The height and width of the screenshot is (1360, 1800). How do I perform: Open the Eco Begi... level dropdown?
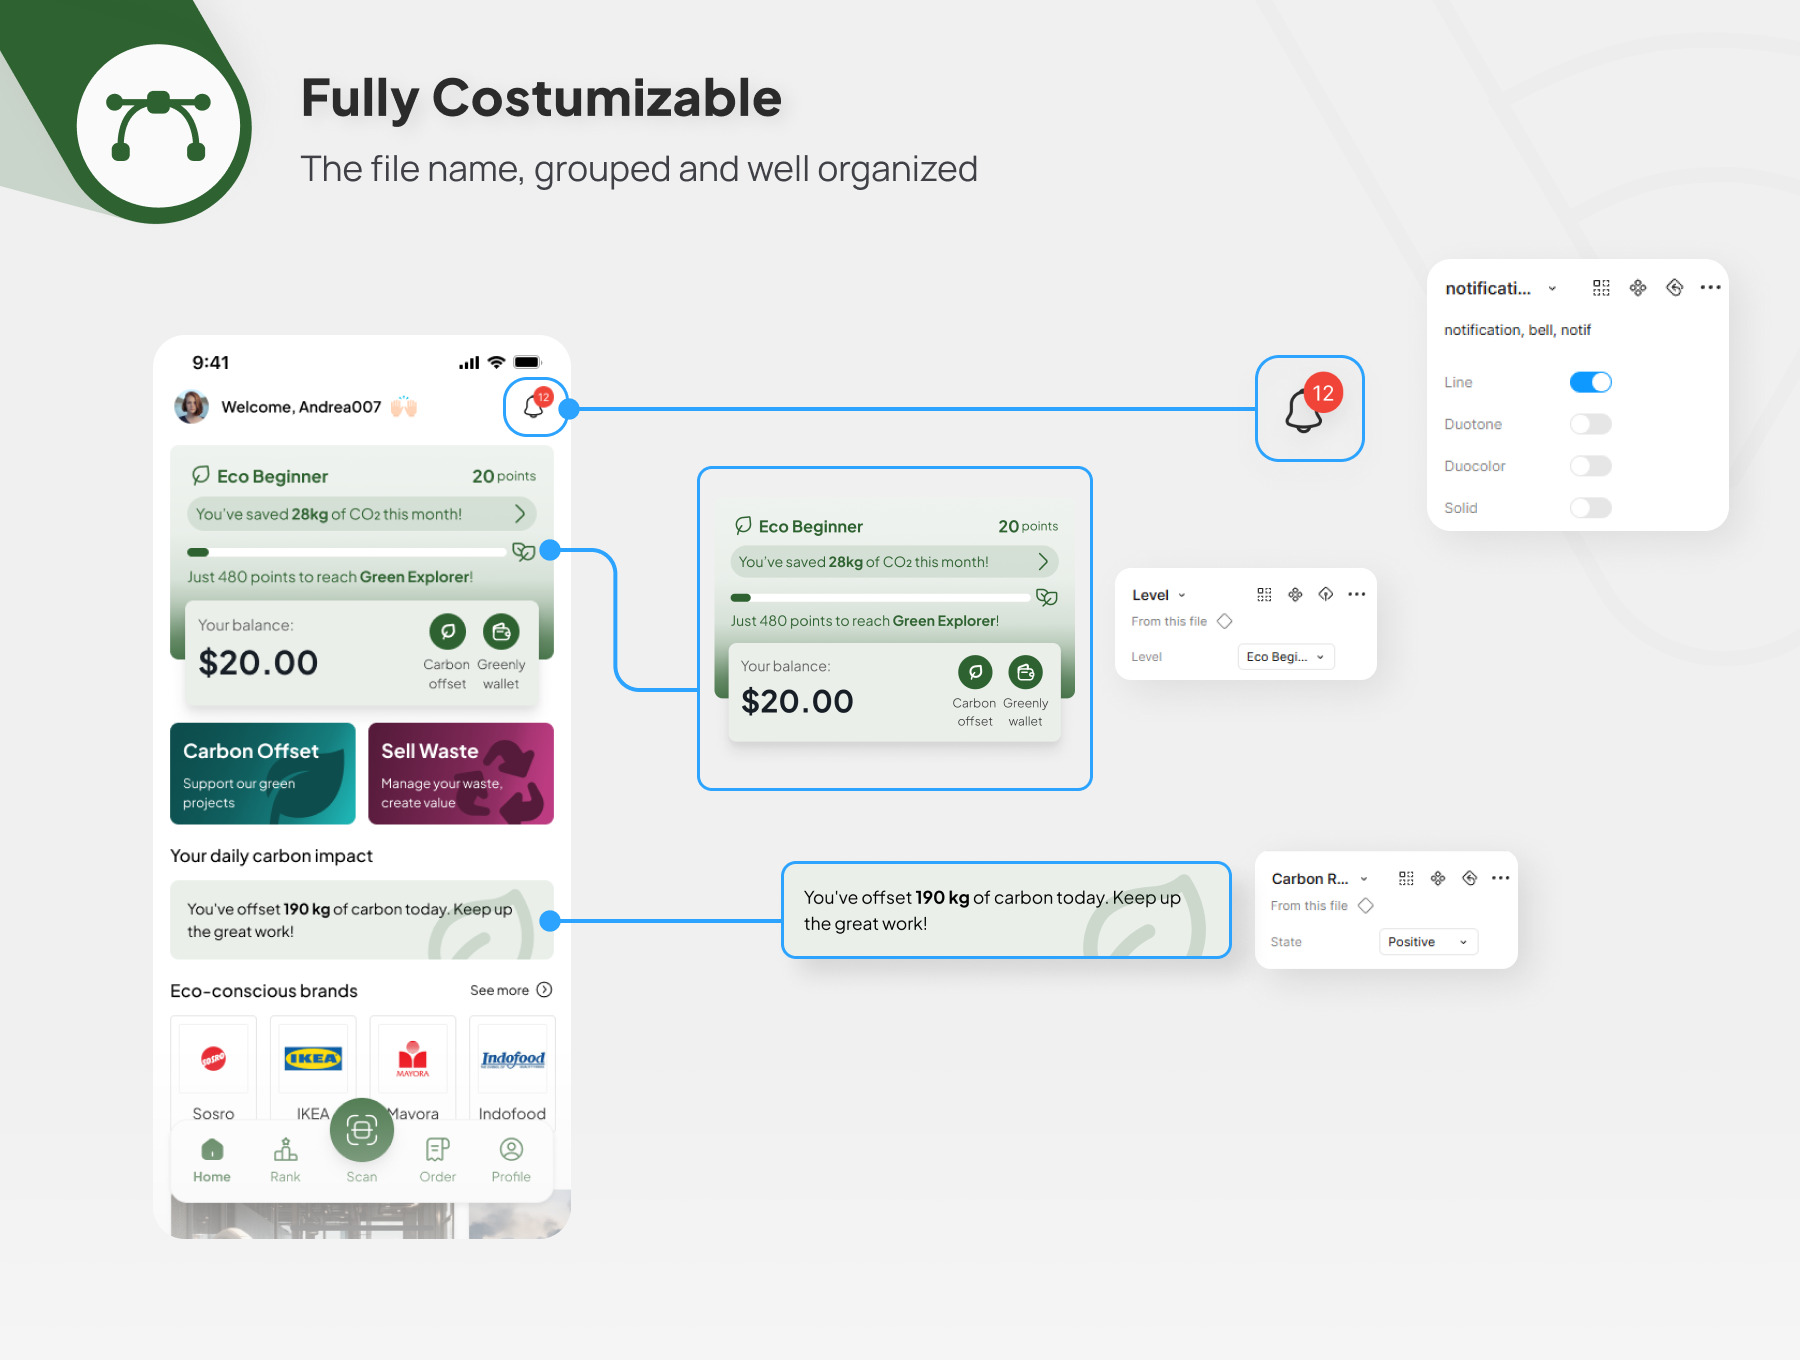click(1286, 657)
